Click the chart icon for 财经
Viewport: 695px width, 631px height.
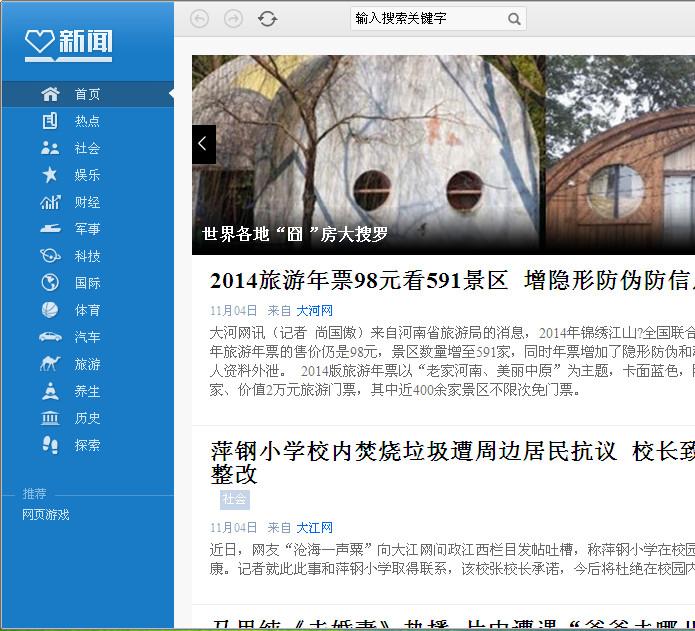point(50,202)
